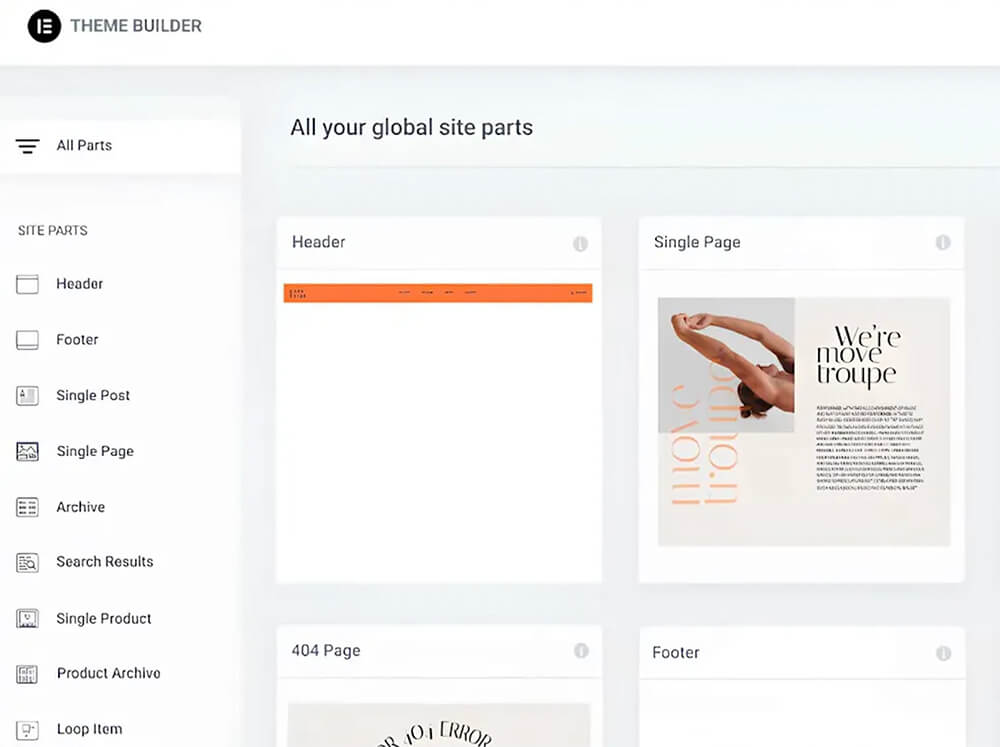This screenshot has height=747, width=1000.
Task: Click the Header site part icon
Action: 27,284
